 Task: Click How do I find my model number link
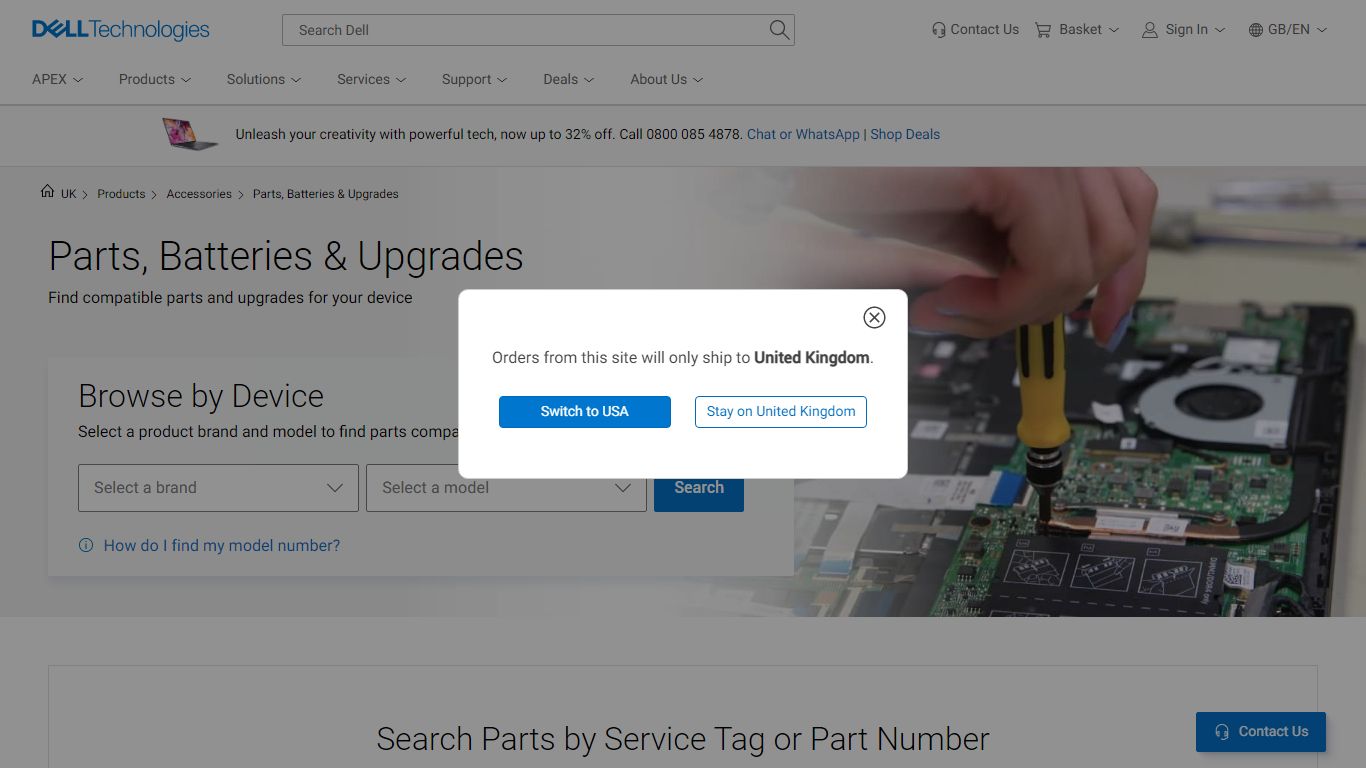[222, 546]
